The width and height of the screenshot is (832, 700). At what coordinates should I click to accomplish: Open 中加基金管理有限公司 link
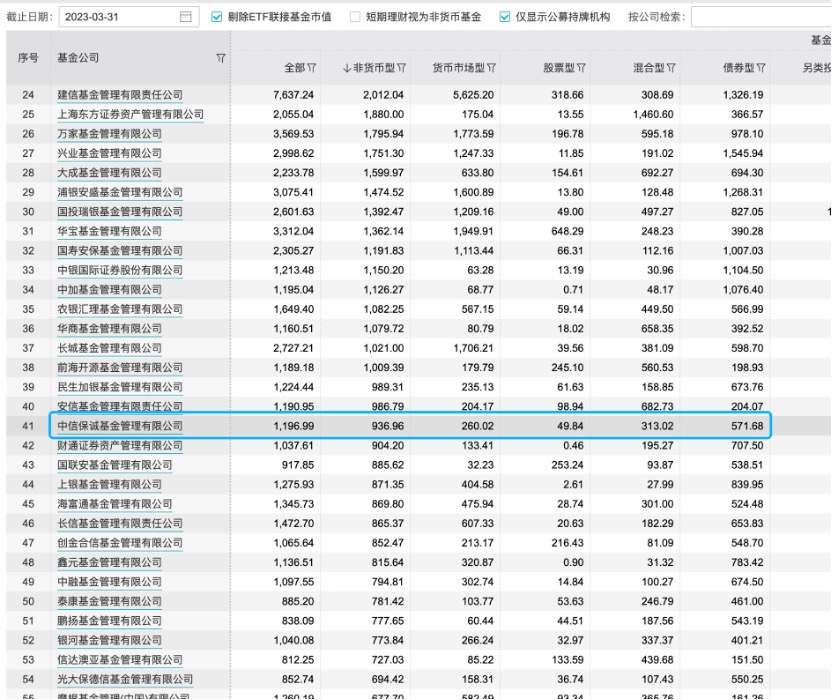click(109, 290)
